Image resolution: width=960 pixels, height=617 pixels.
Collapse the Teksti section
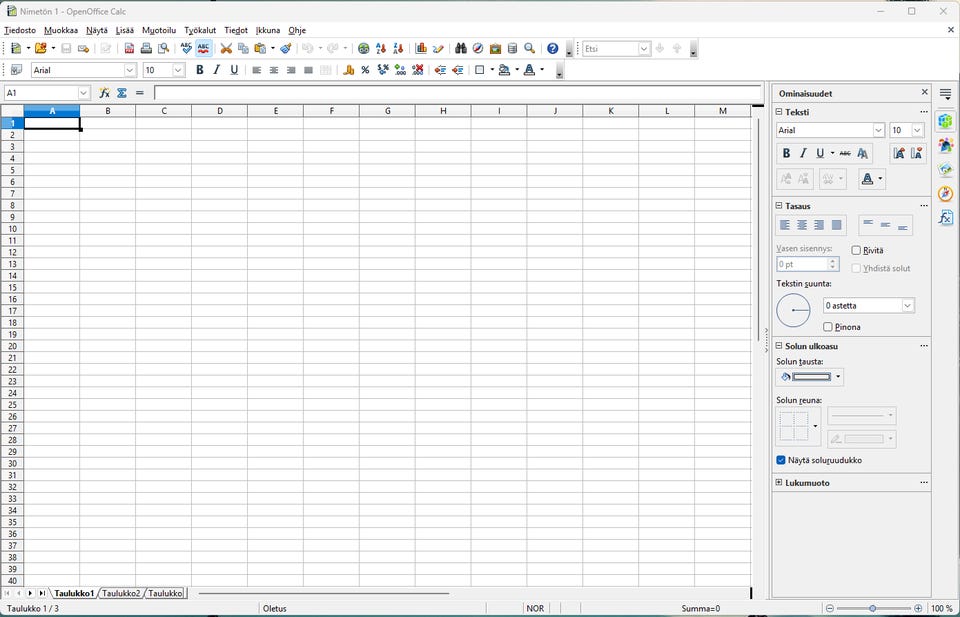click(779, 112)
